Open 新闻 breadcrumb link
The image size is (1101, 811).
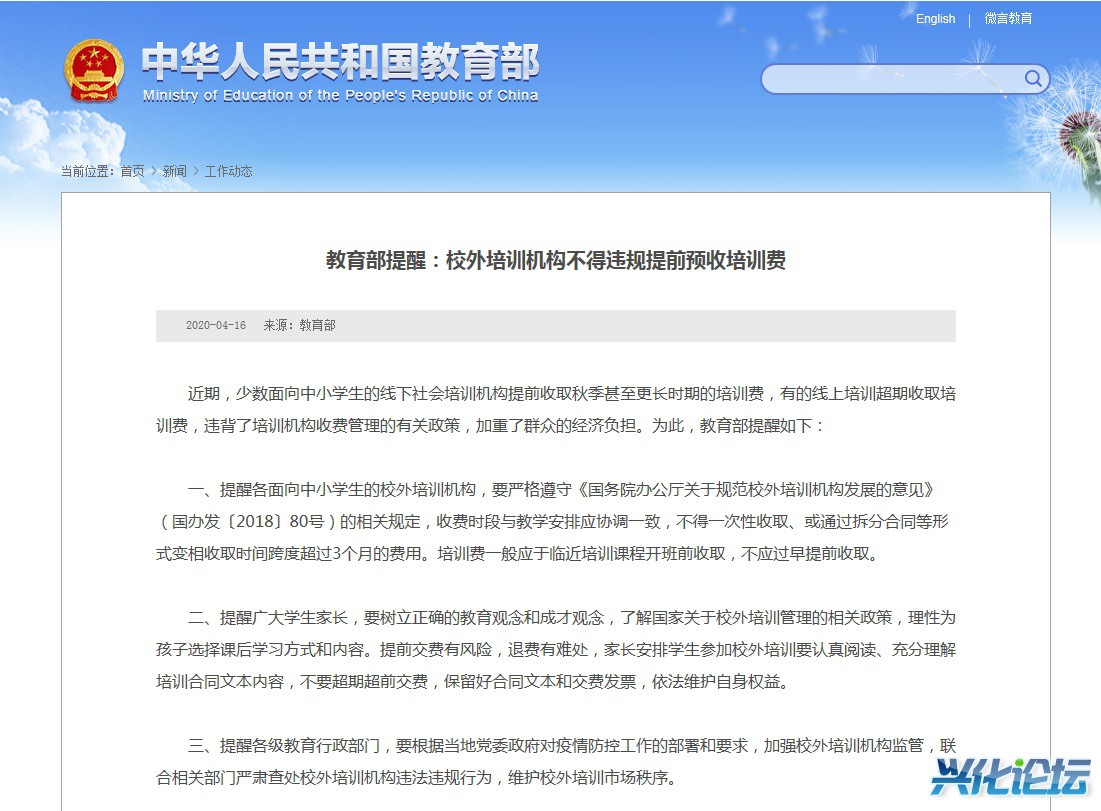tap(174, 171)
